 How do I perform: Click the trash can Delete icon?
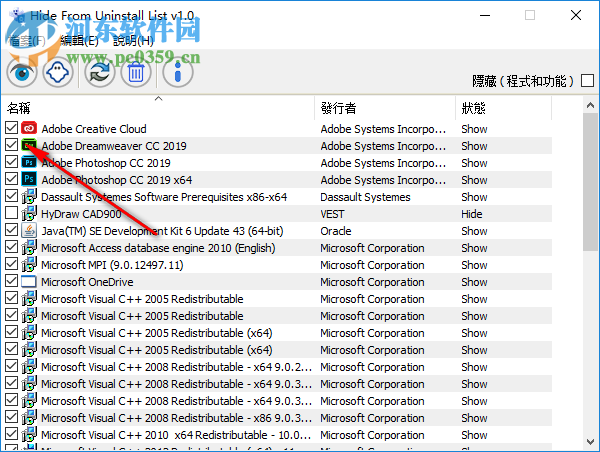coord(136,72)
